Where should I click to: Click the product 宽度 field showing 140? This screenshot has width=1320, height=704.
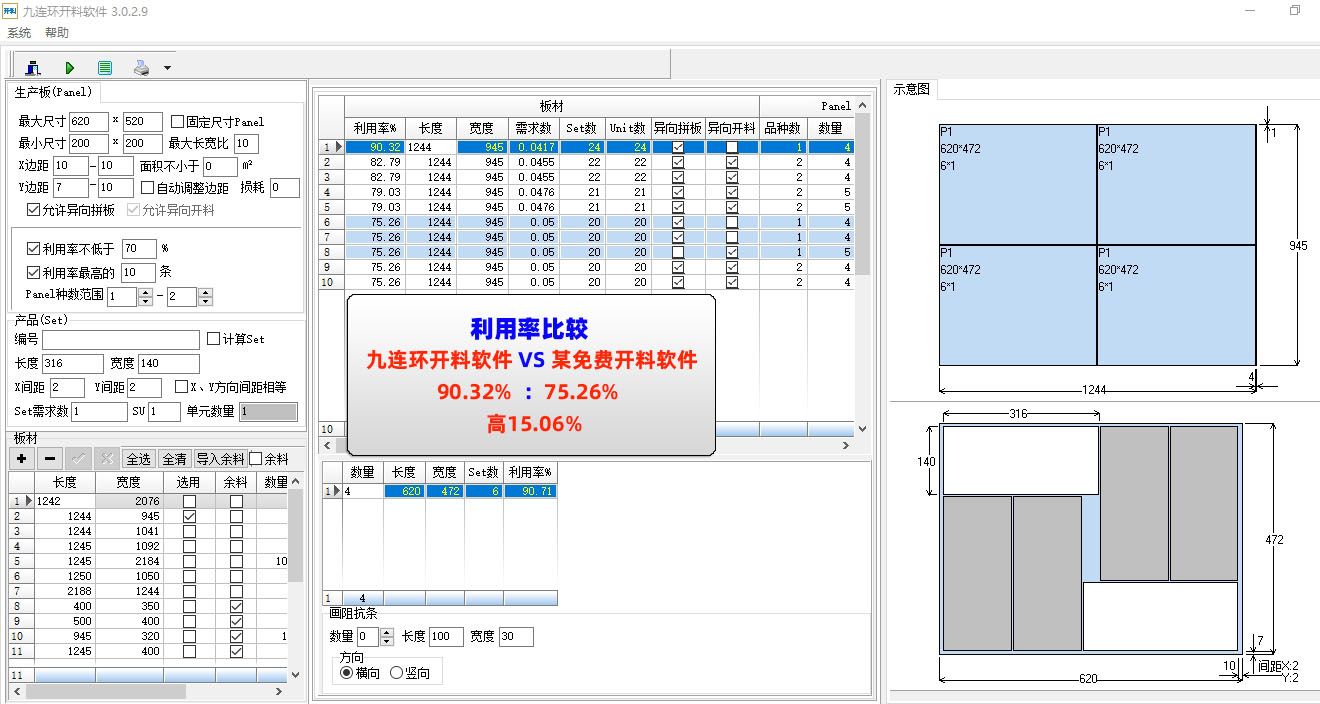(168, 364)
